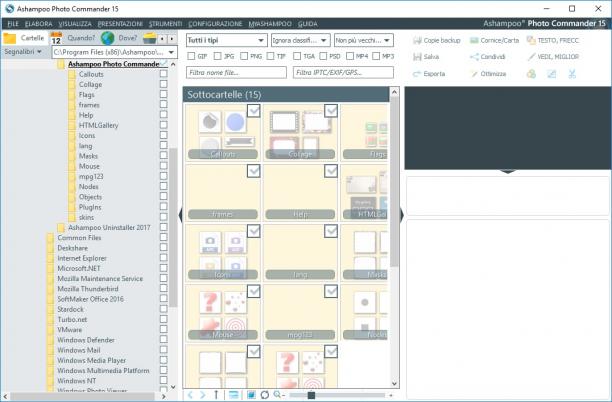Click the color circles icon in tool panel
The height and width of the screenshot is (402, 612).
point(531,74)
